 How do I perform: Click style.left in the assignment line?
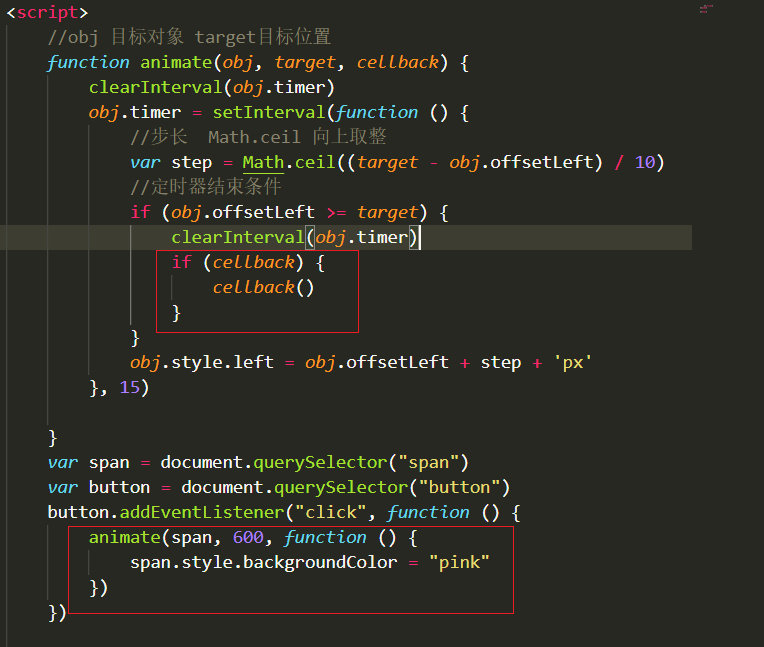(x=222, y=362)
